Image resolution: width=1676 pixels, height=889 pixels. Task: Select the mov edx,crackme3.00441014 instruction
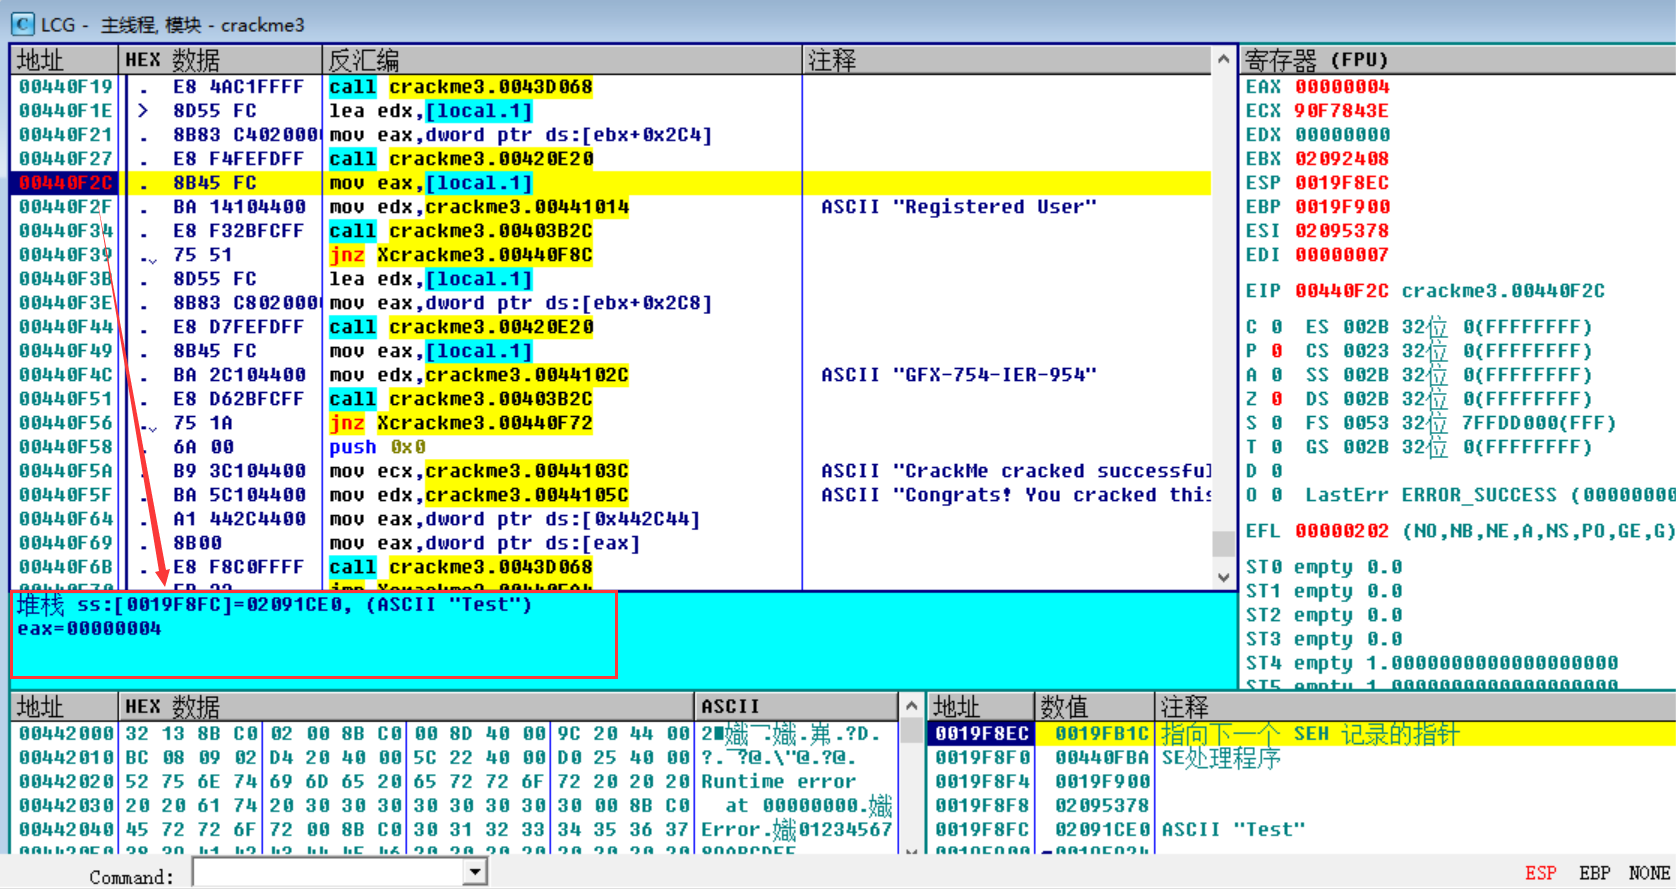pyautogui.click(x=479, y=207)
